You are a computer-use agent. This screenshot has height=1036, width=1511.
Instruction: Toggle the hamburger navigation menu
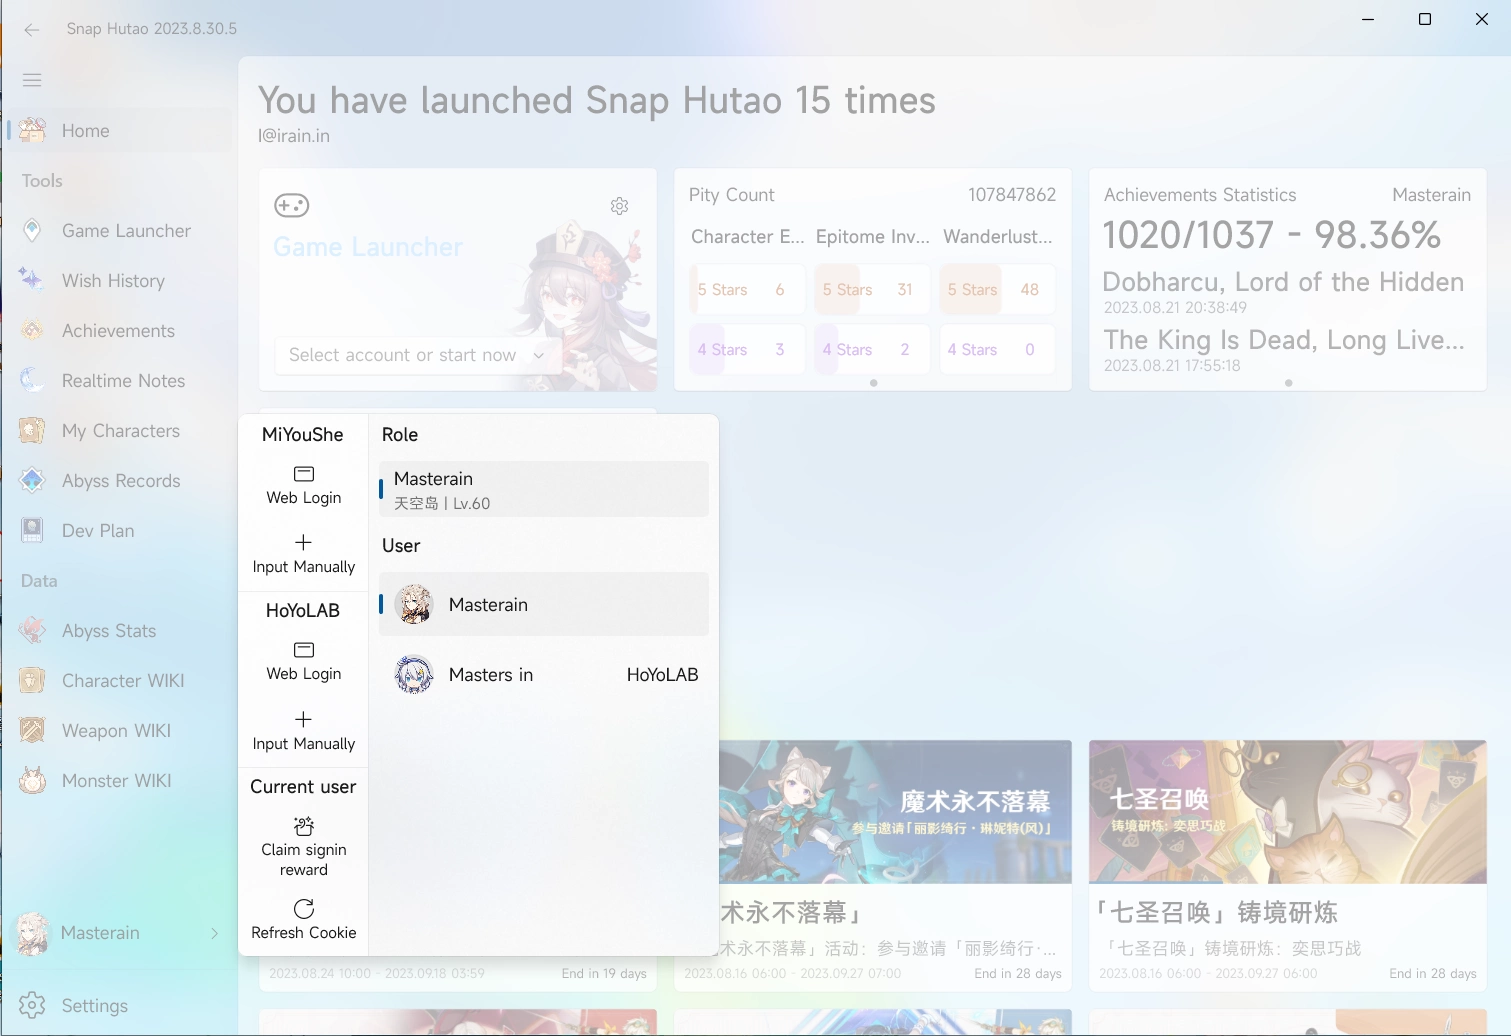(x=32, y=80)
